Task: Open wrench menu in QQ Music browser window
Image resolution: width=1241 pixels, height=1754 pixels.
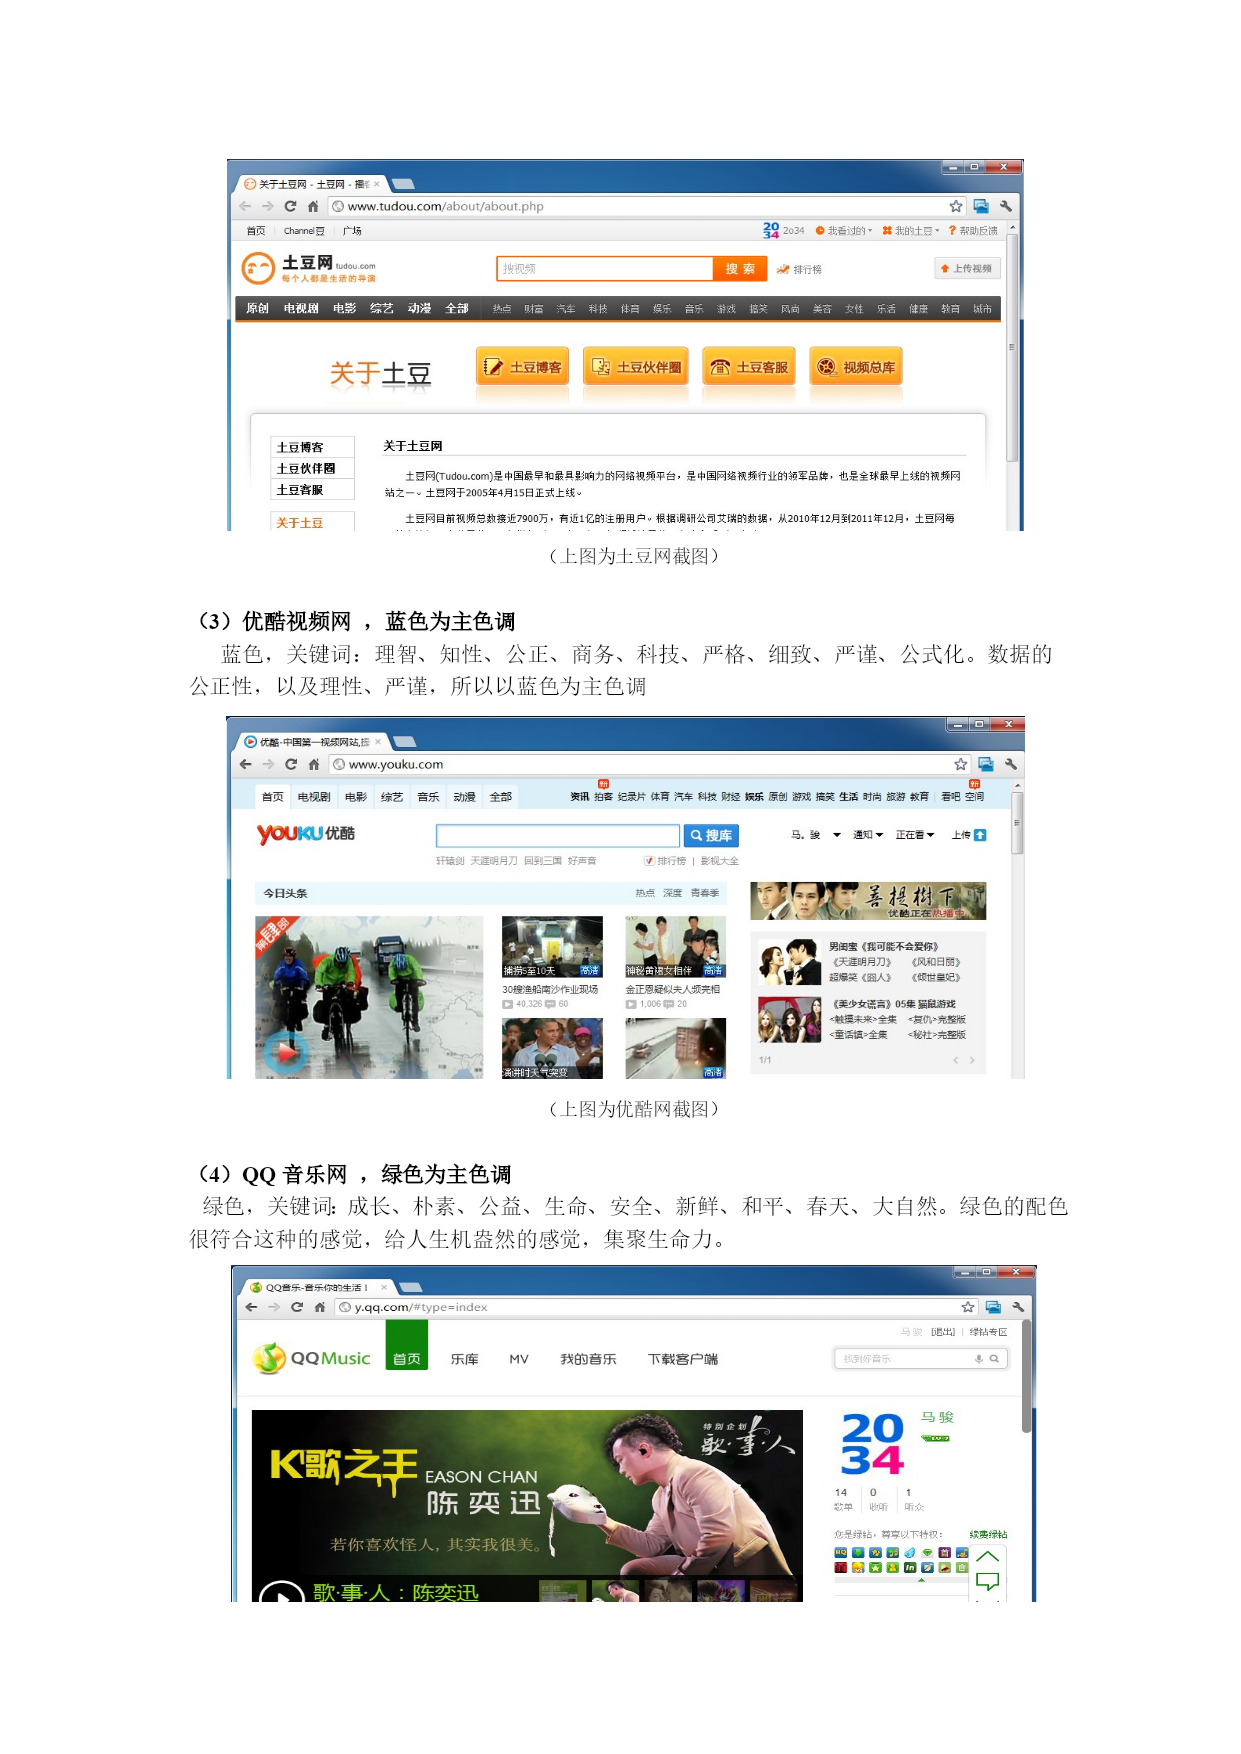Action: (1017, 1307)
